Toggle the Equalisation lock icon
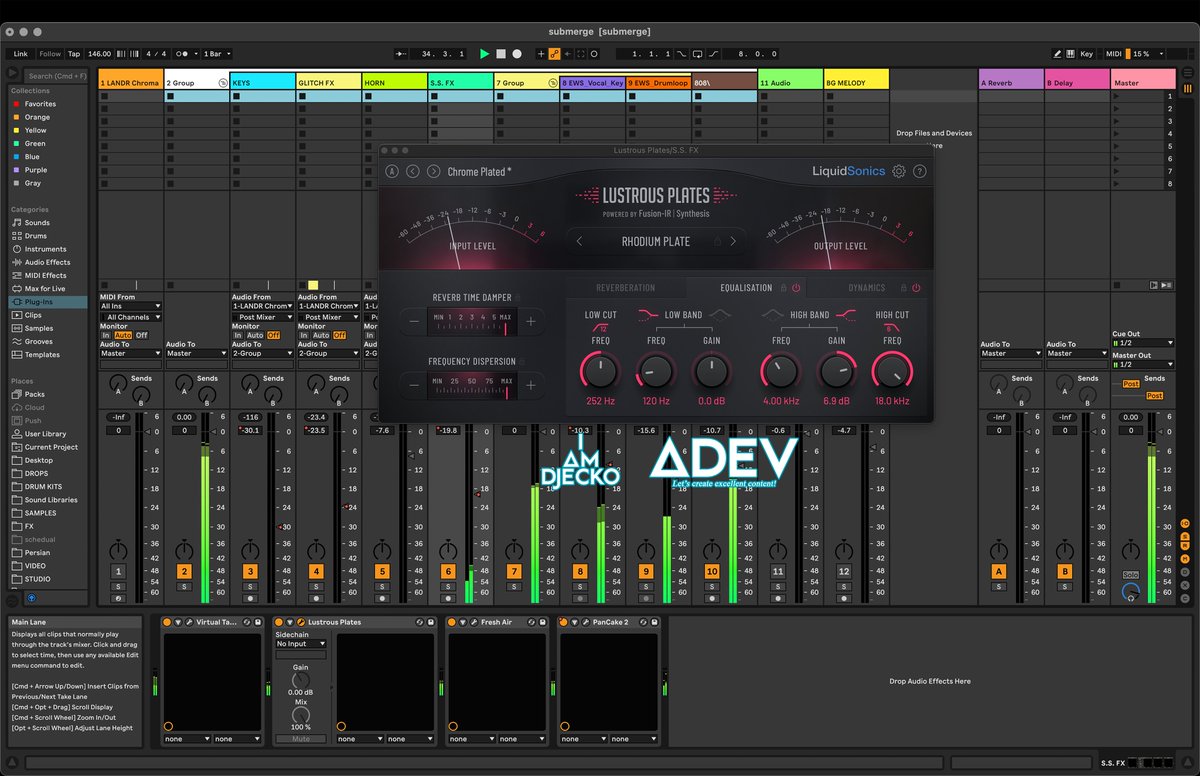The width and height of the screenshot is (1200, 776). pos(783,288)
